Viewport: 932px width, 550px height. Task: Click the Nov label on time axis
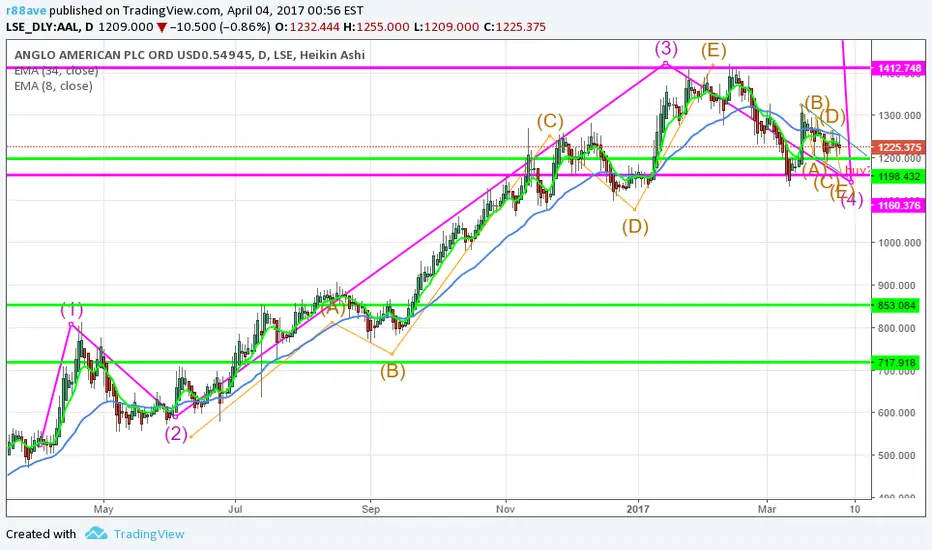tap(505, 510)
